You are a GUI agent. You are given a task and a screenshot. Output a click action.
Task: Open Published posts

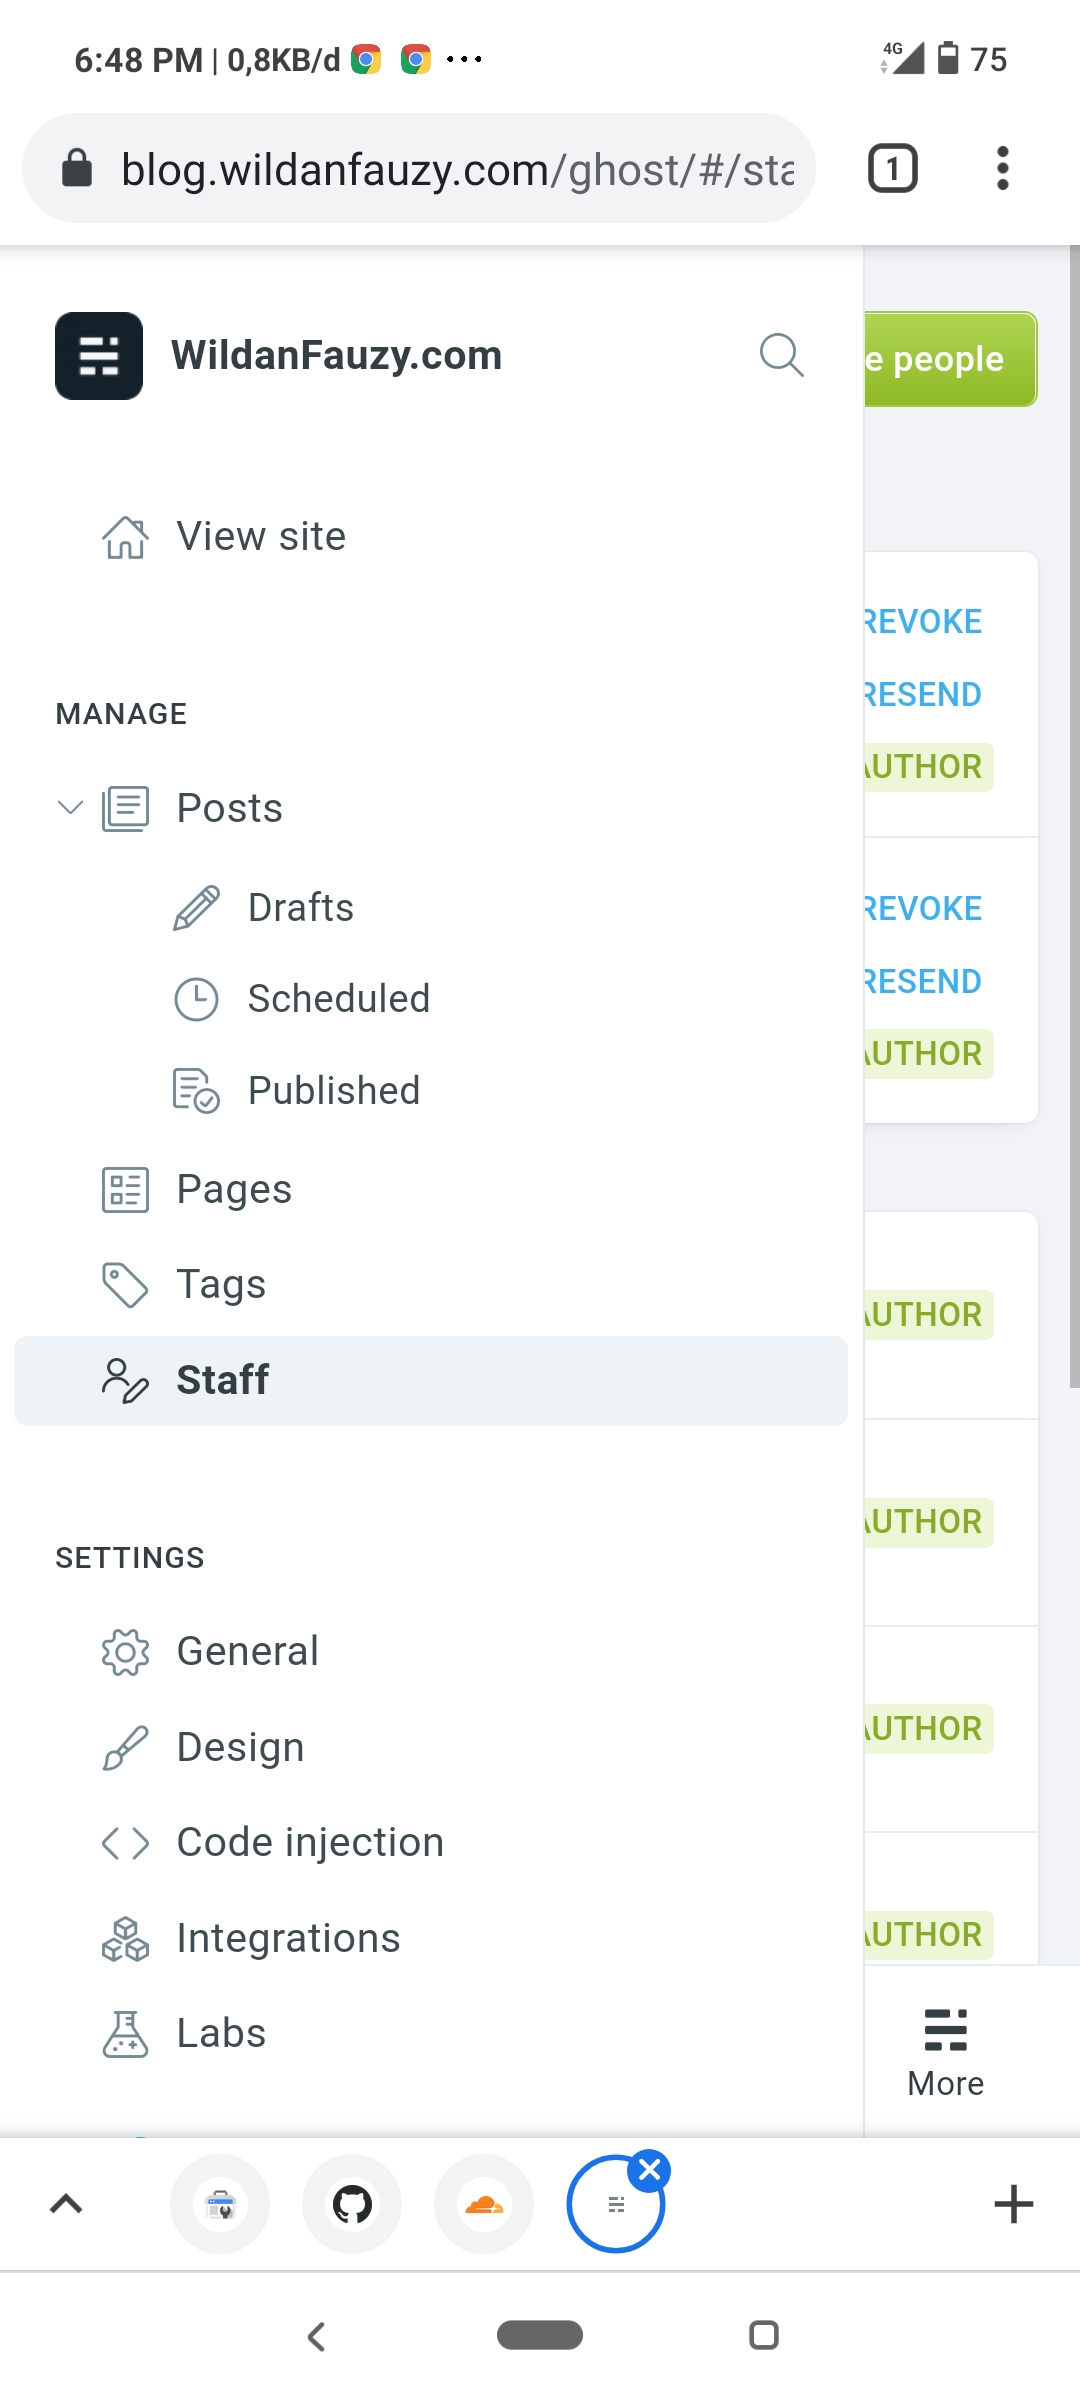coord(333,1091)
